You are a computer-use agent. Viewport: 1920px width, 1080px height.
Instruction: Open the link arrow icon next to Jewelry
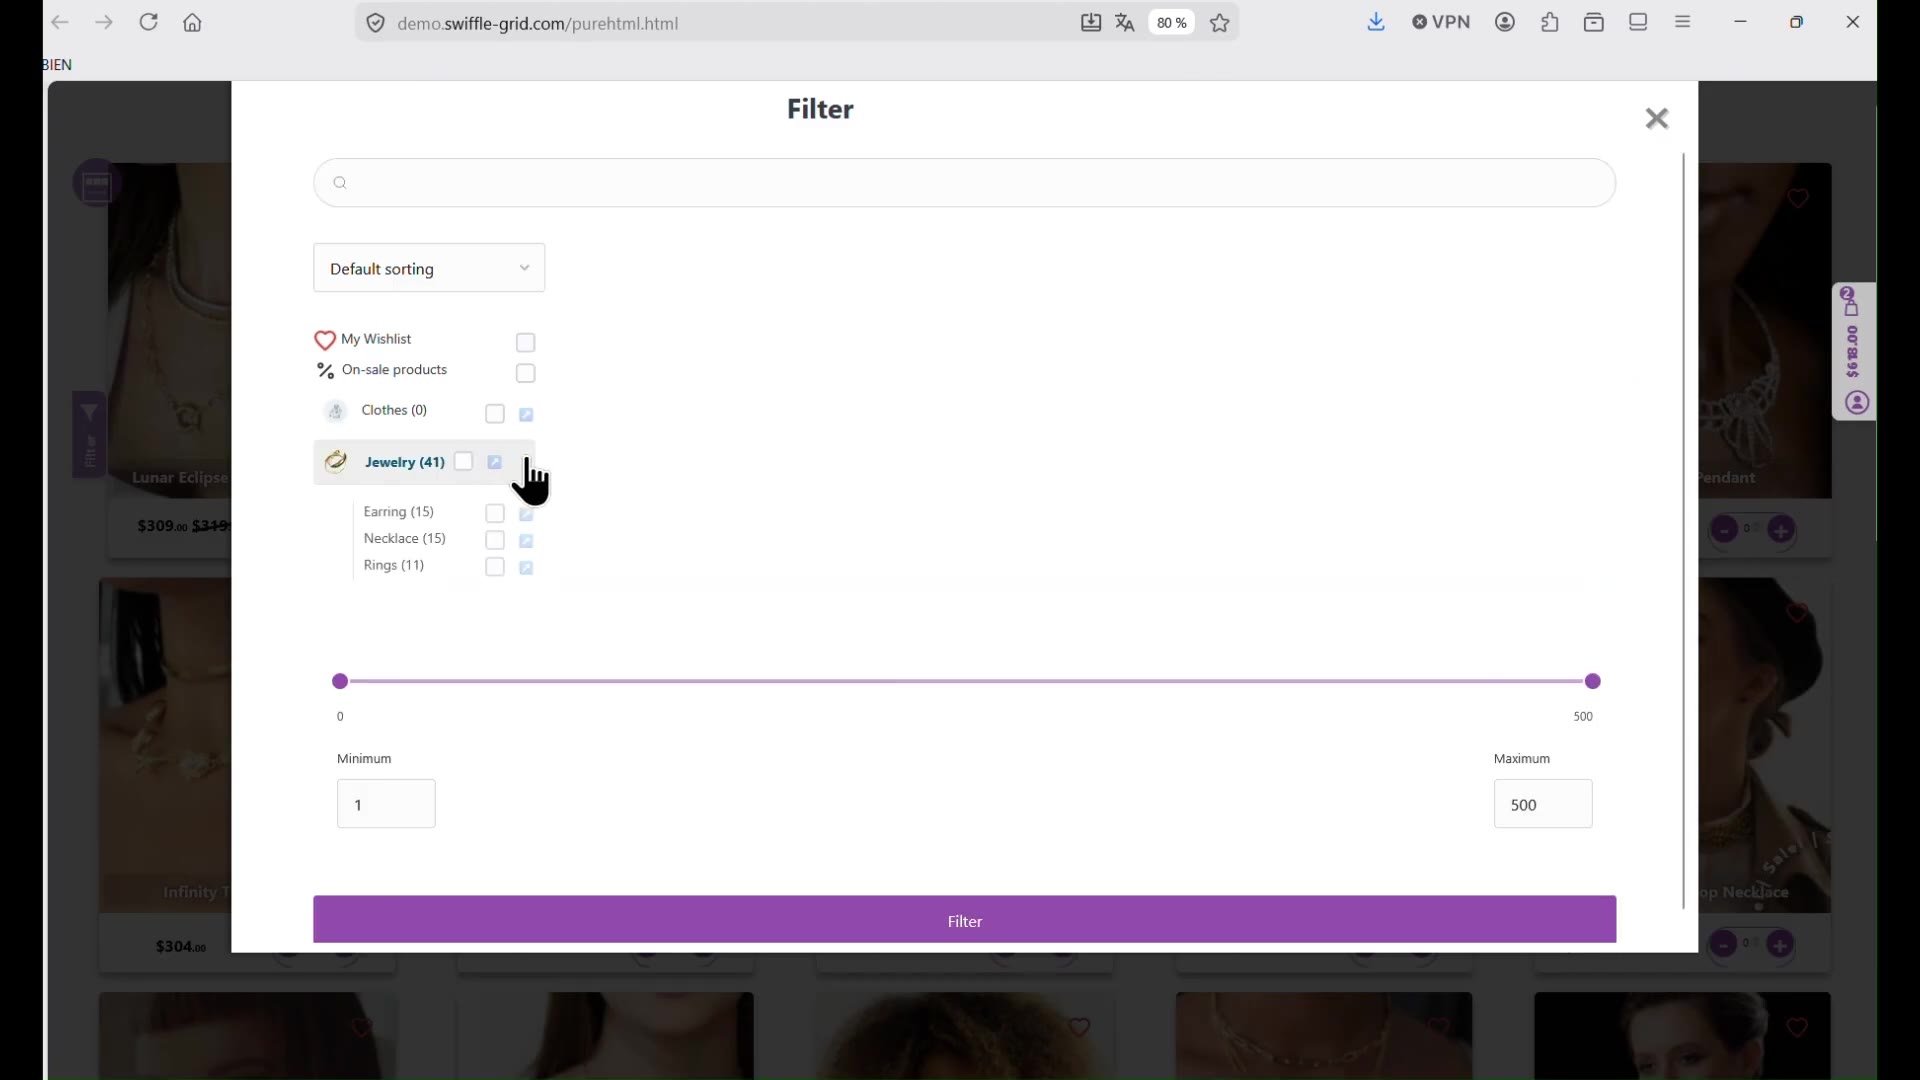point(497,463)
